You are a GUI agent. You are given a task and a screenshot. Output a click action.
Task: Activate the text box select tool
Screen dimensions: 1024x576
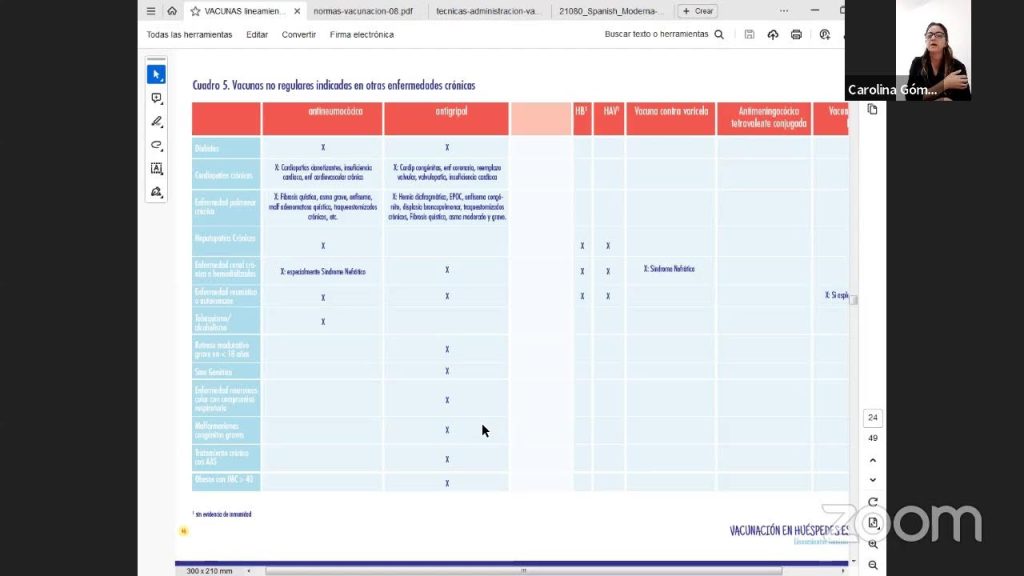[156, 168]
